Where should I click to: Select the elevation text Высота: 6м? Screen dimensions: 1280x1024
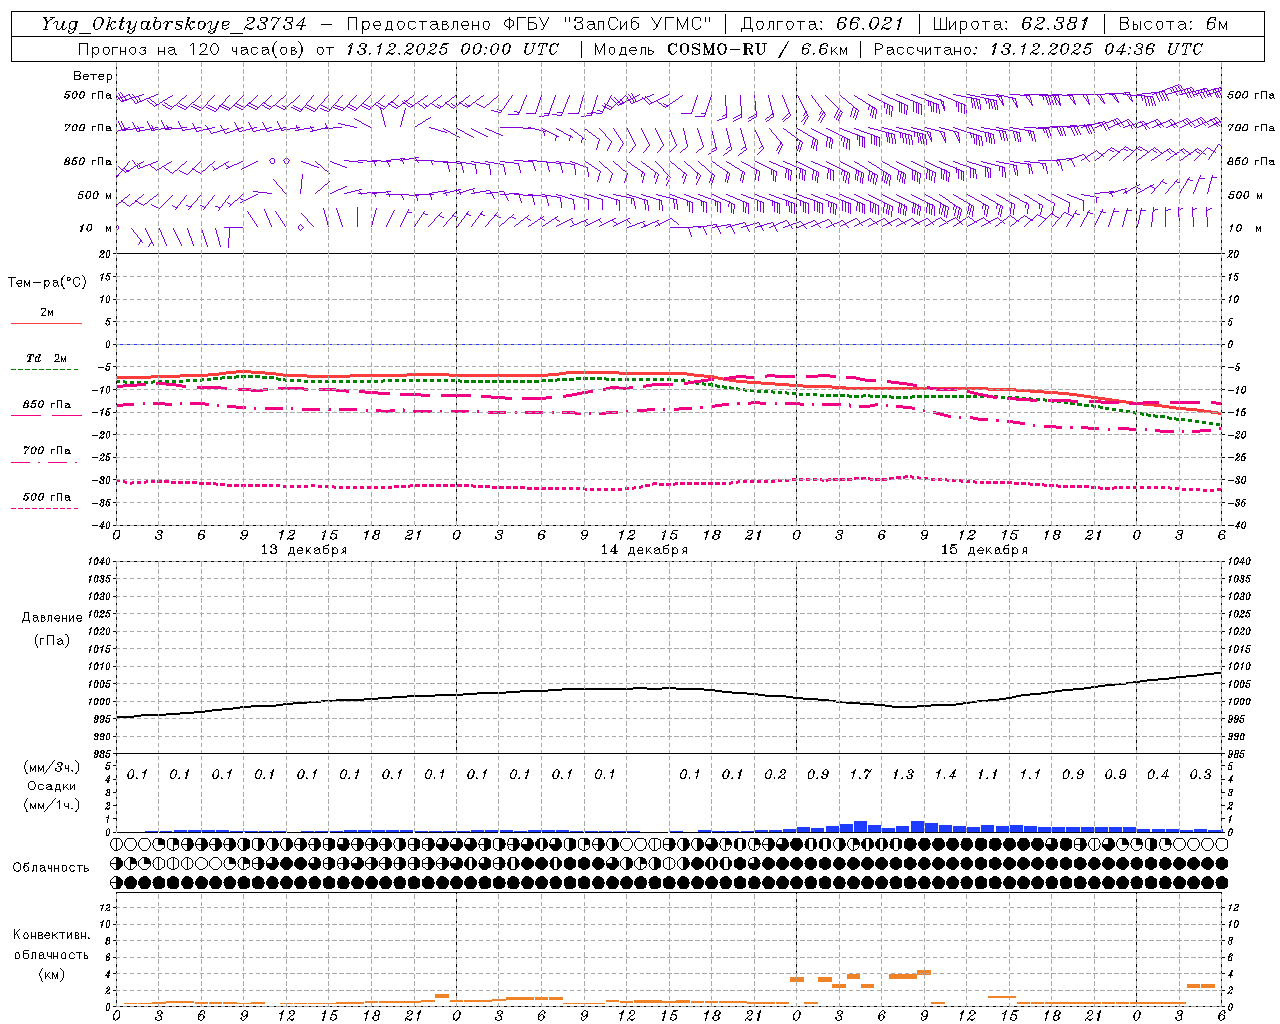[1173, 24]
